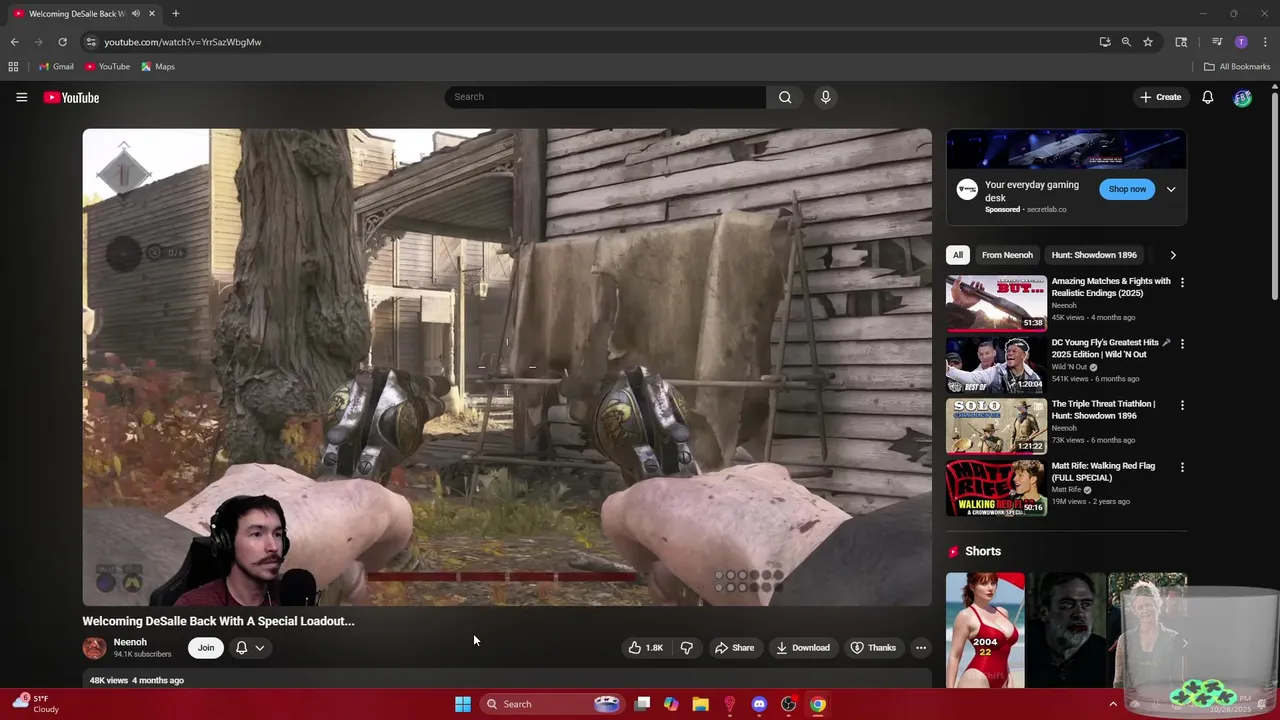Open more actions menu below video
Screen dimensions: 1280x720
[x=921, y=648]
